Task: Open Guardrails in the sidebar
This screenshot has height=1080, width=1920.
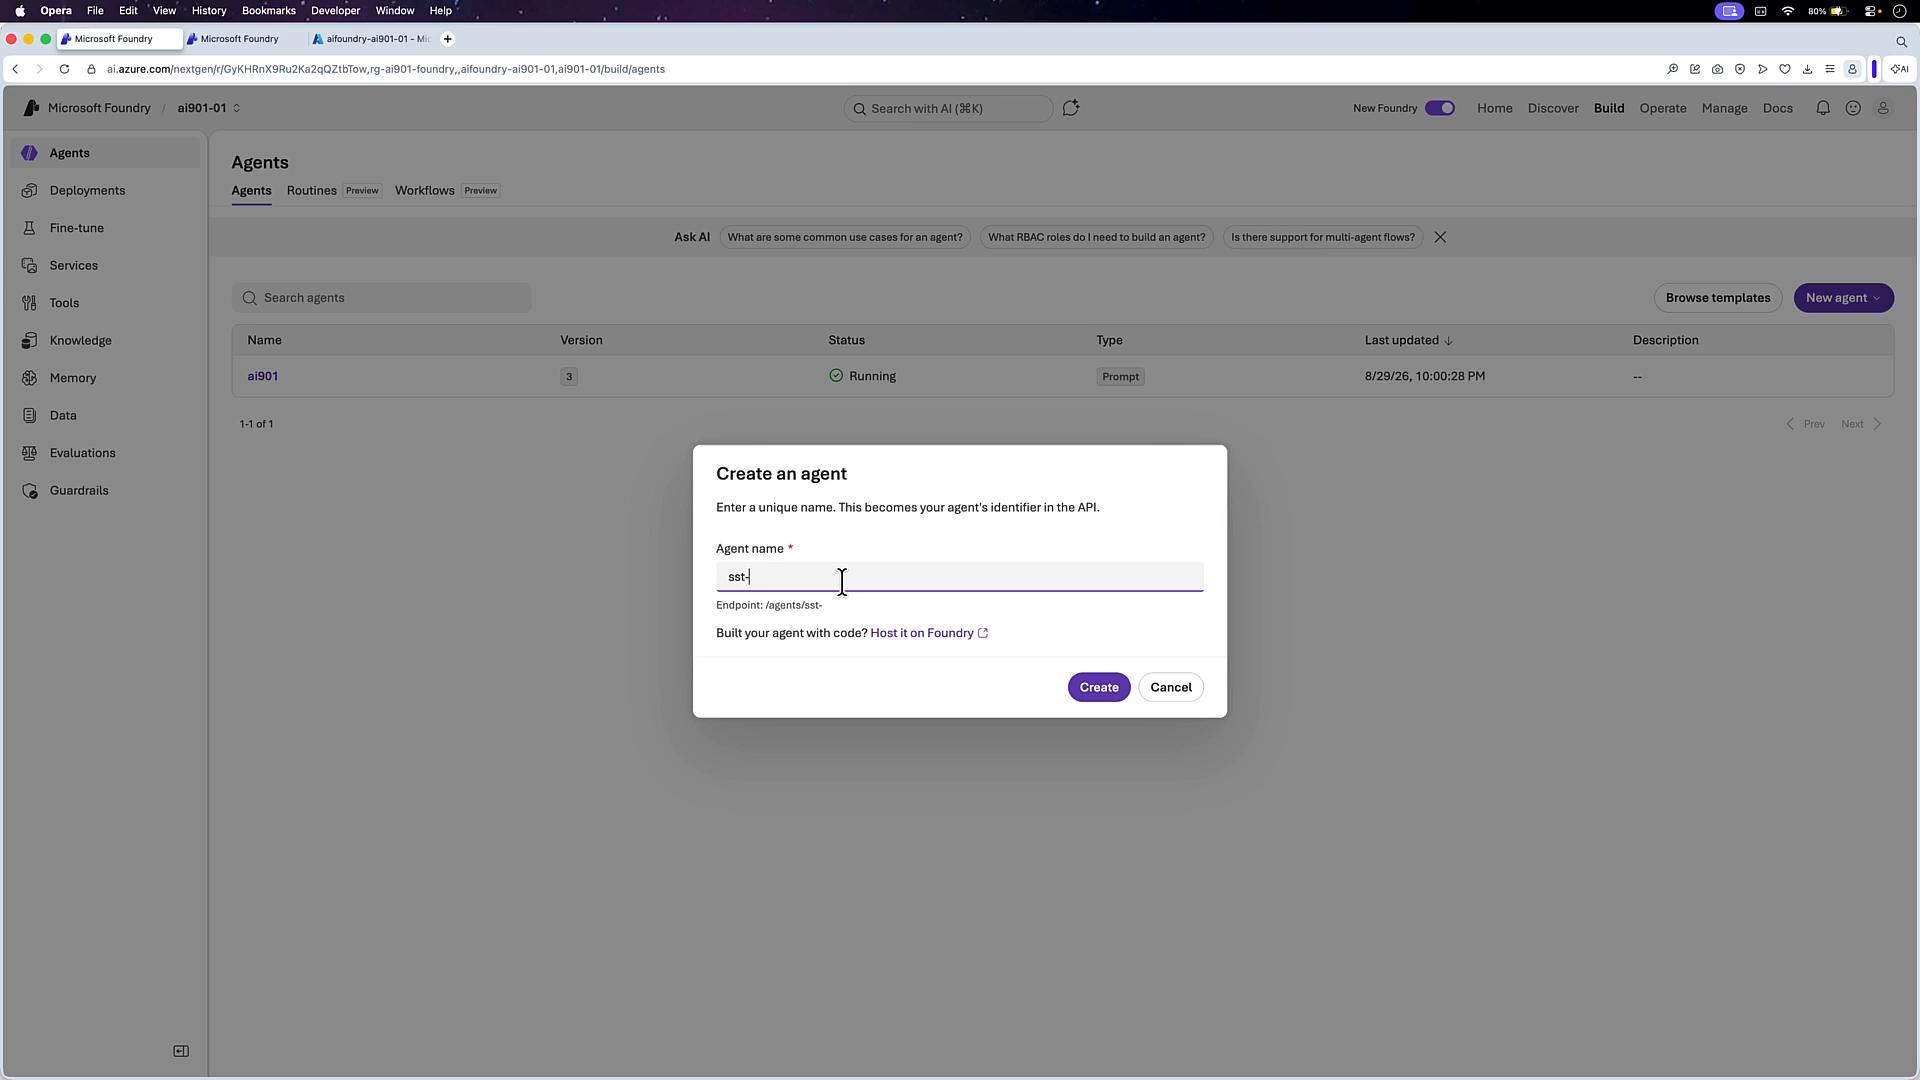Action: [x=105, y=490]
